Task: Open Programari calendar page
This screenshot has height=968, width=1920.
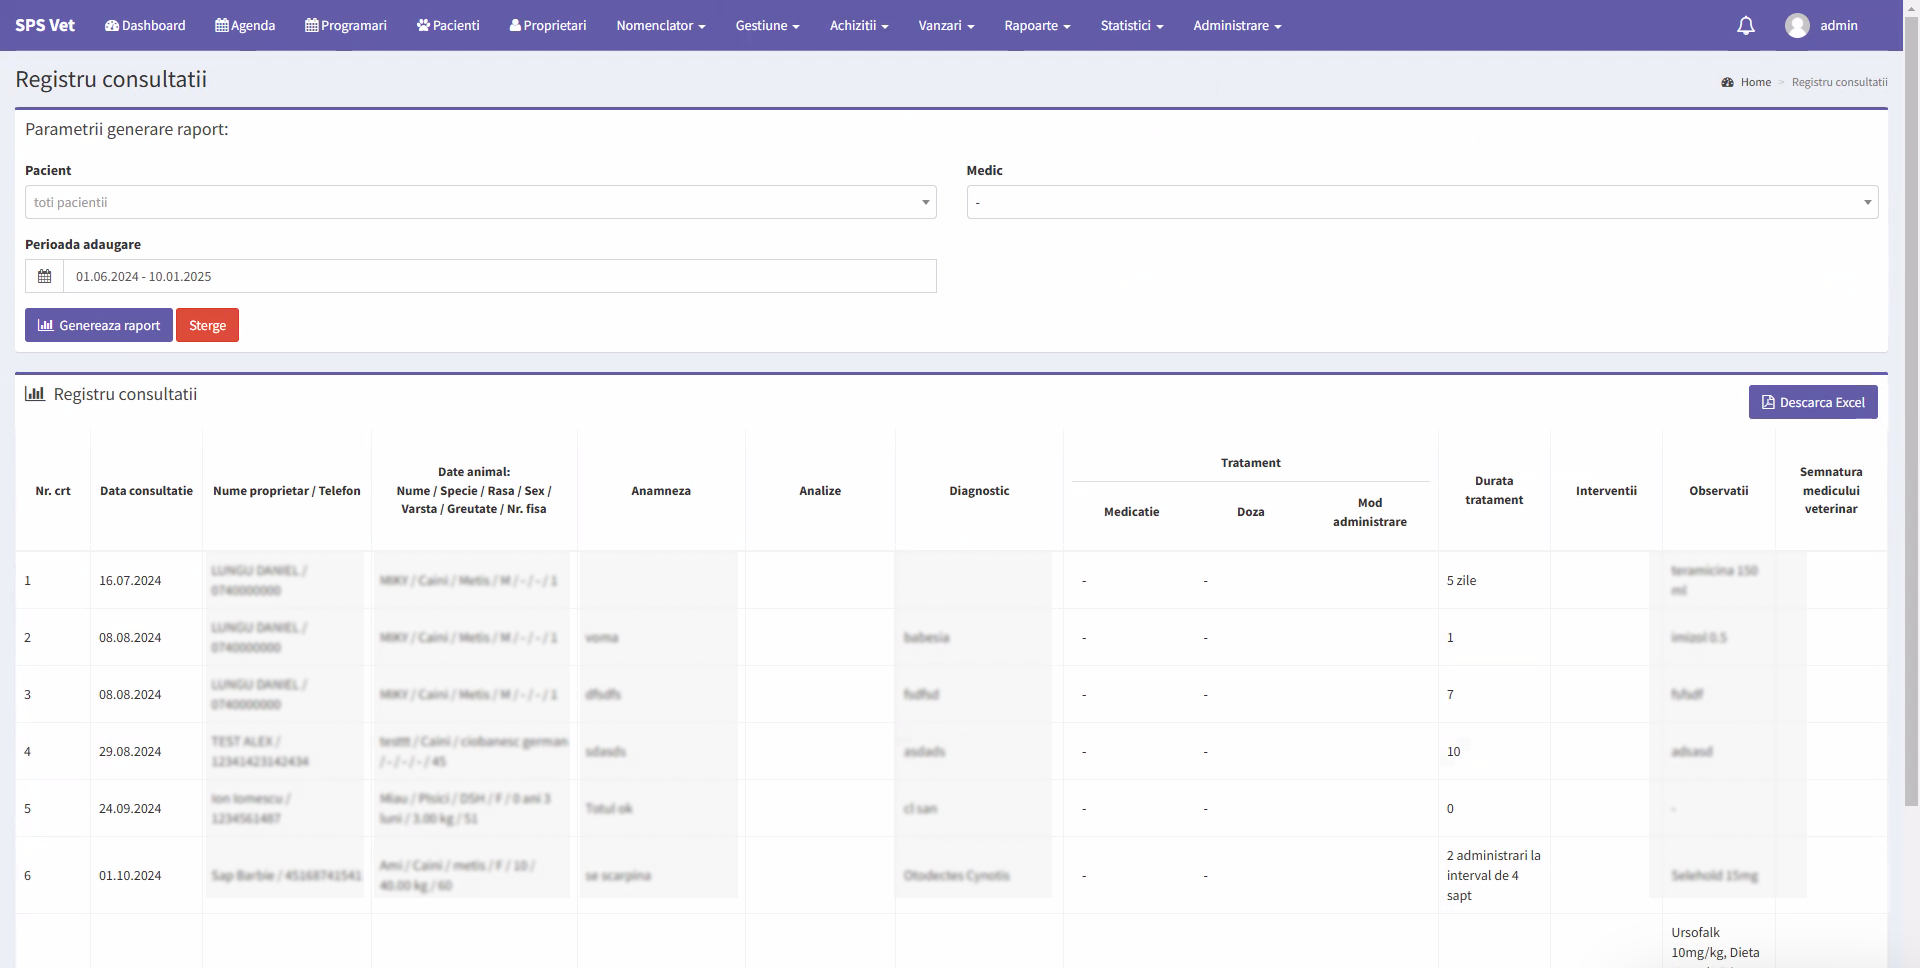Action: (346, 26)
